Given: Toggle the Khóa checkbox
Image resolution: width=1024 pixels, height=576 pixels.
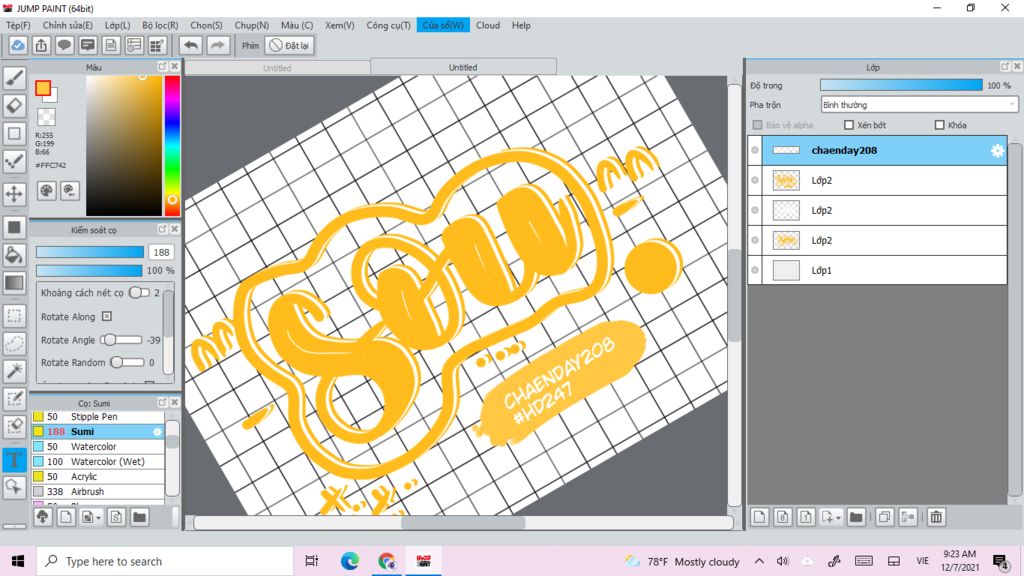Looking at the screenshot, I should [940, 125].
